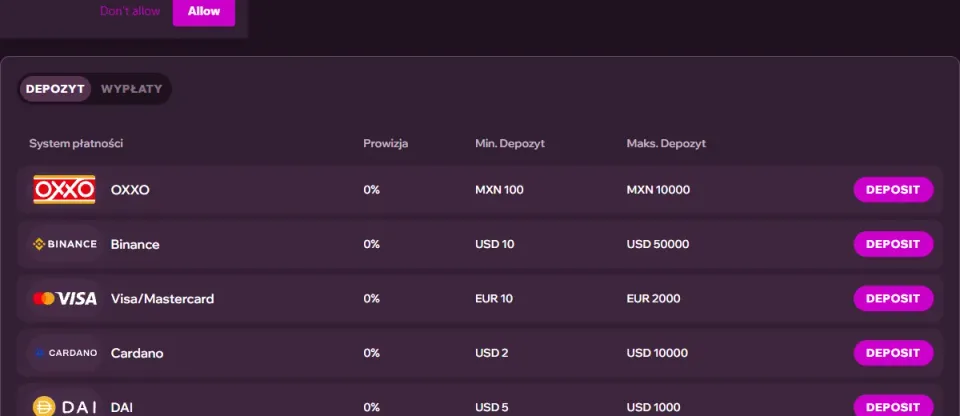The height and width of the screenshot is (416, 960).
Task: Click the USD 10000 maximum deposit value
Action: pyautogui.click(x=657, y=353)
